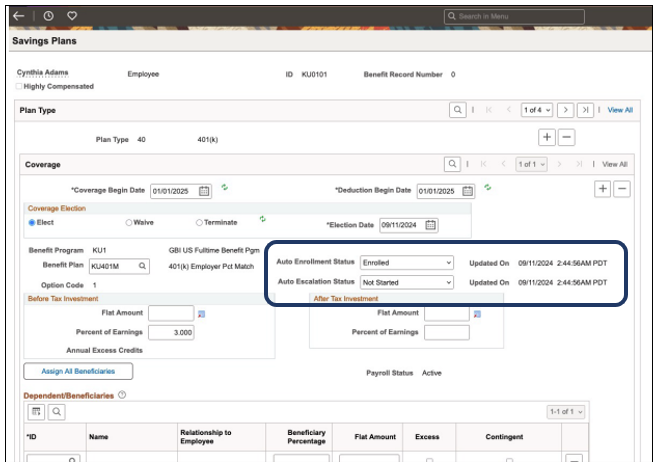The image size is (658, 463).
Task: Delete the Coverage row with minus button
Action: [x=621, y=188]
